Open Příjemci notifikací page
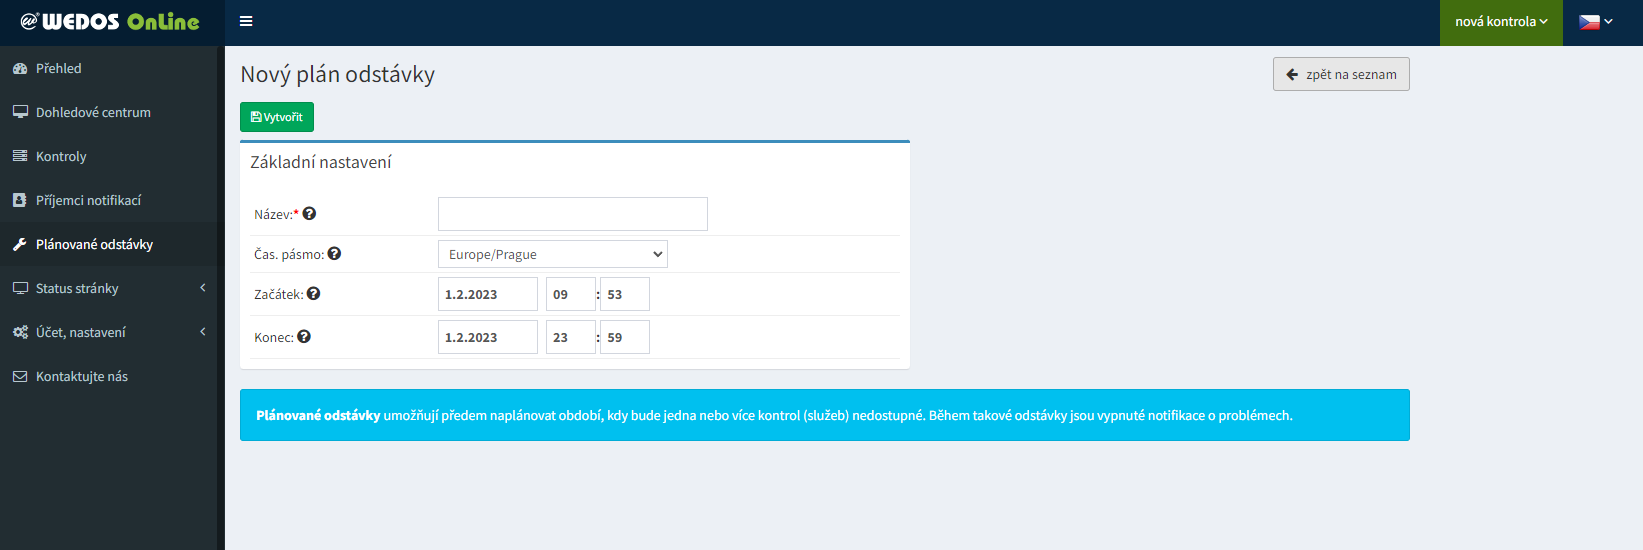 [x=108, y=200]
